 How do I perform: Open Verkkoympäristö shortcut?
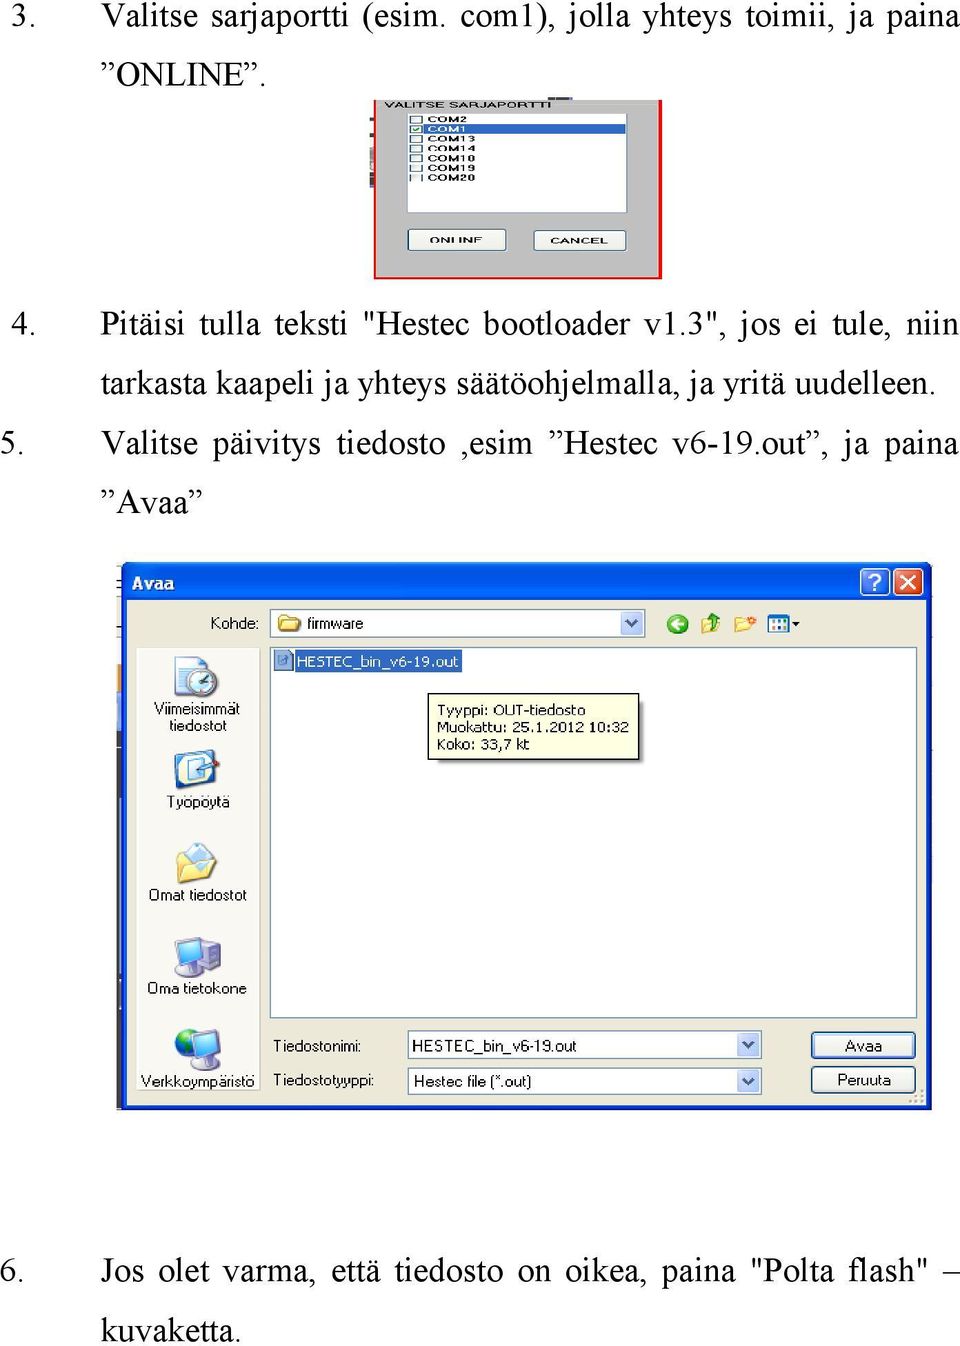tap(197, 1058)
